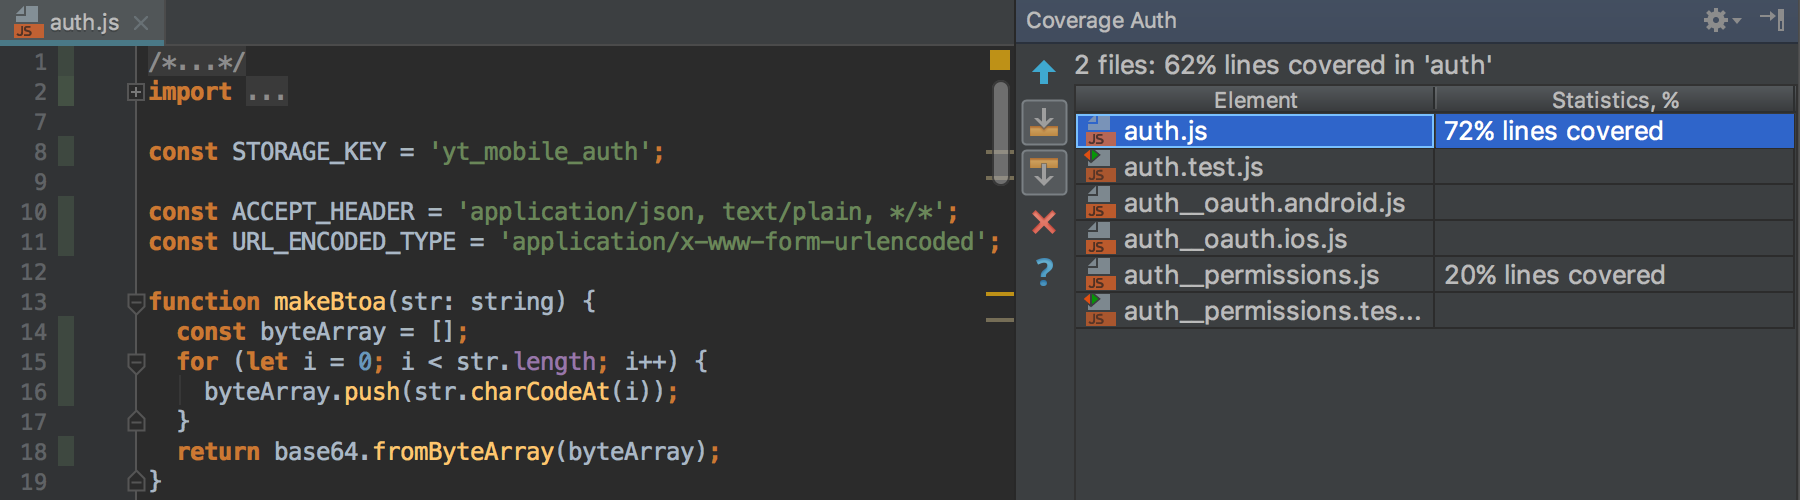
Task: Click the '72% lines covered' cell
Action: (x=1614, y=131)
